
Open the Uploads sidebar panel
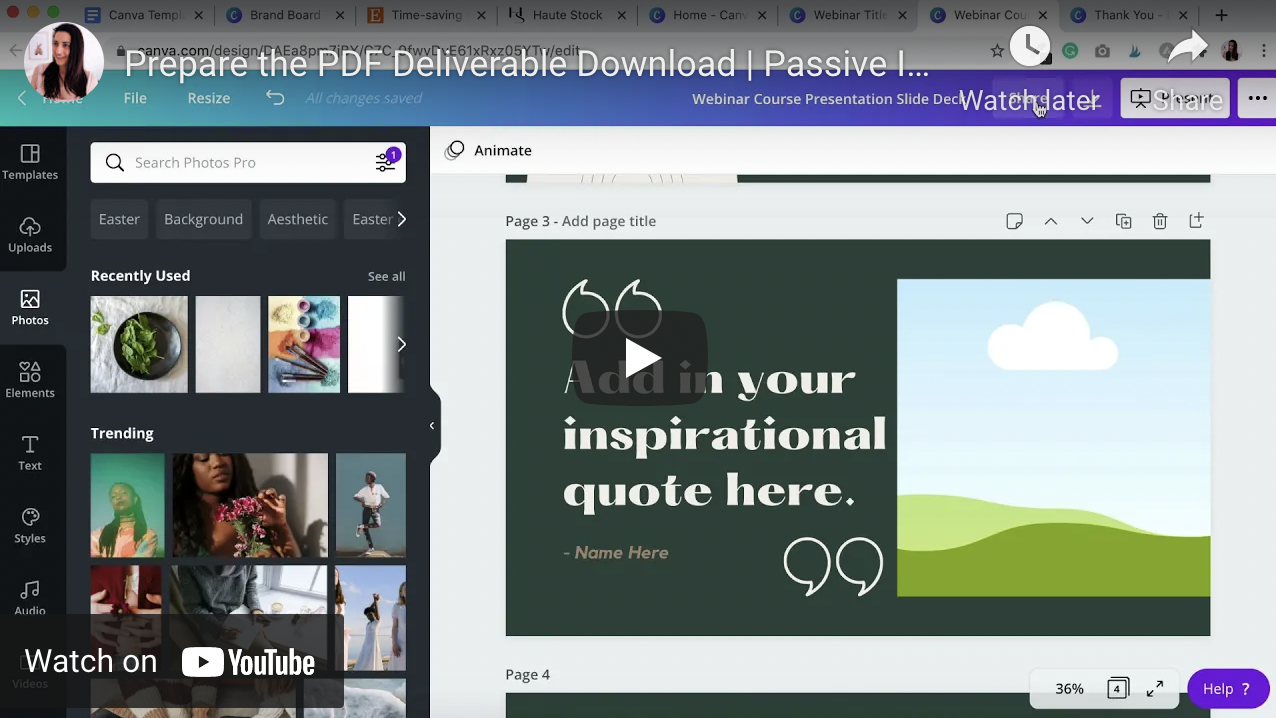[x=30, y=235]
